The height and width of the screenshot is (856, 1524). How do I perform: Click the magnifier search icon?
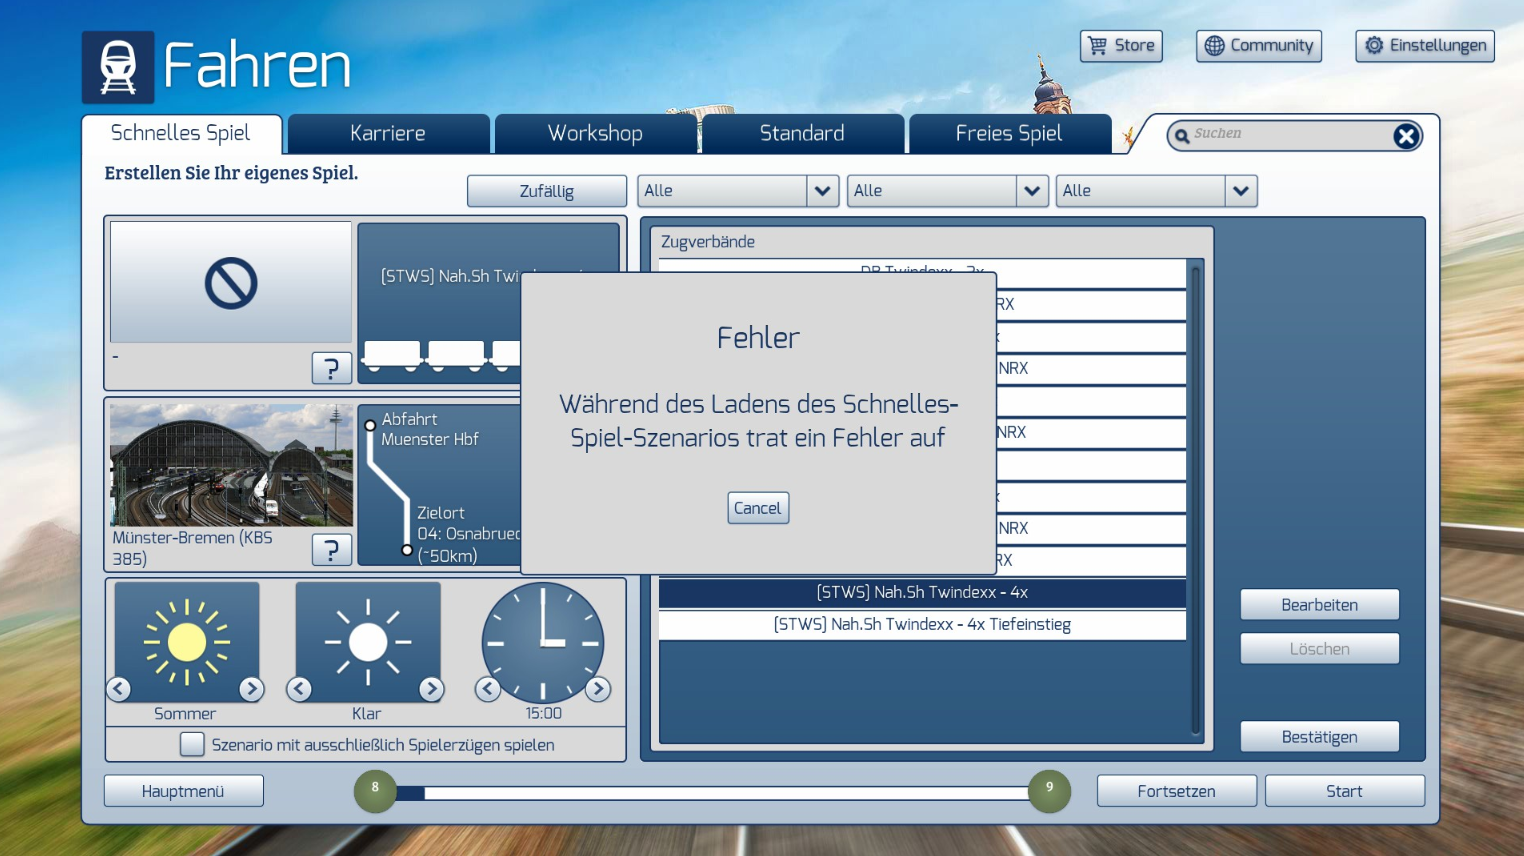pyautogui.click(x=1182, y=136)
